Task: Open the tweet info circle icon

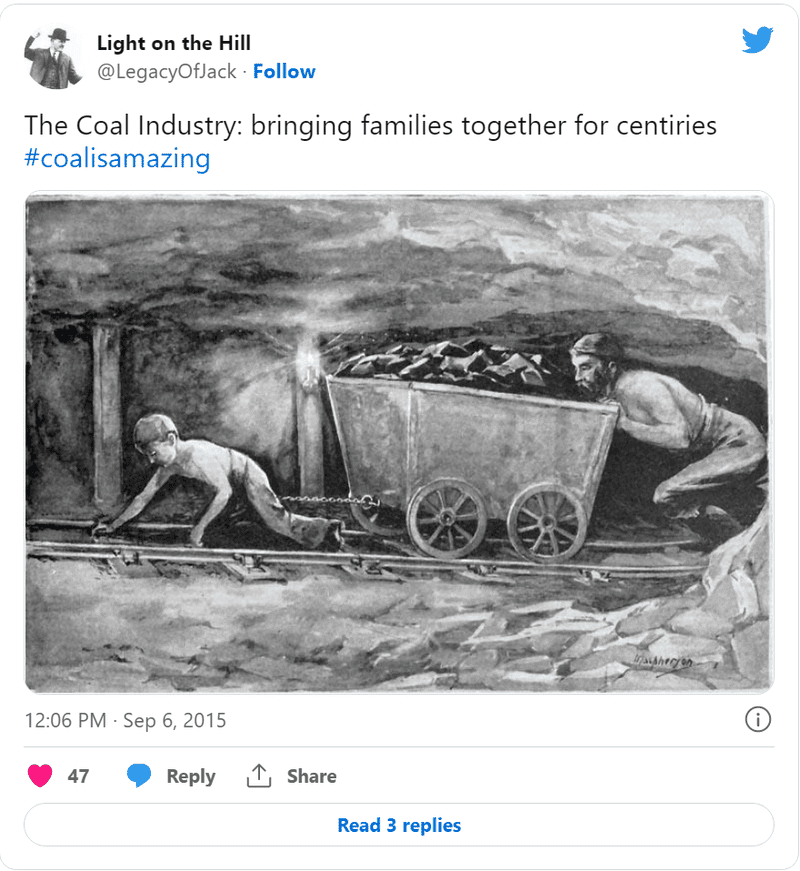Action: pos(758,719)
